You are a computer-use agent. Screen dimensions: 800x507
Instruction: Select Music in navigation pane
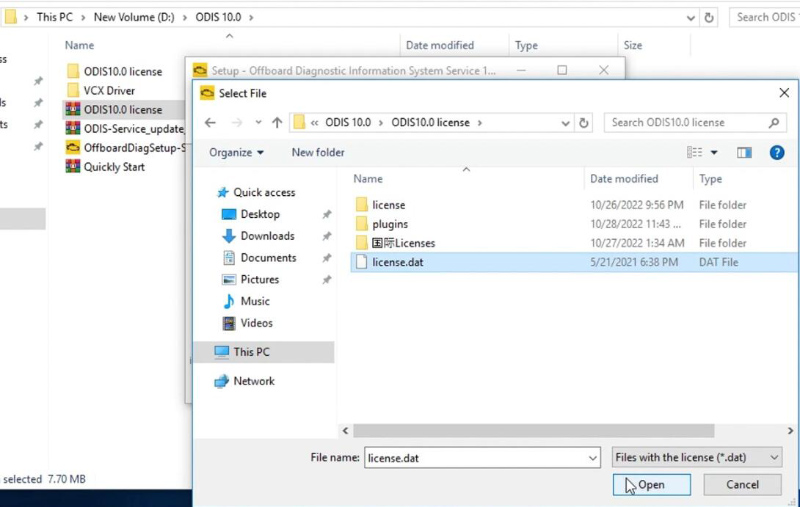coord(246,301)
